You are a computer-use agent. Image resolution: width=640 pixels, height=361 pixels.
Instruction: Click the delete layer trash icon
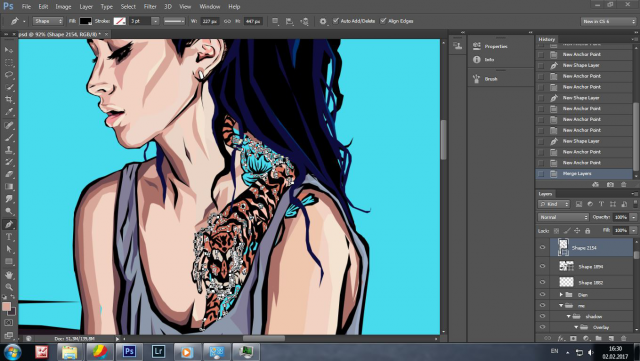point(623,338)
